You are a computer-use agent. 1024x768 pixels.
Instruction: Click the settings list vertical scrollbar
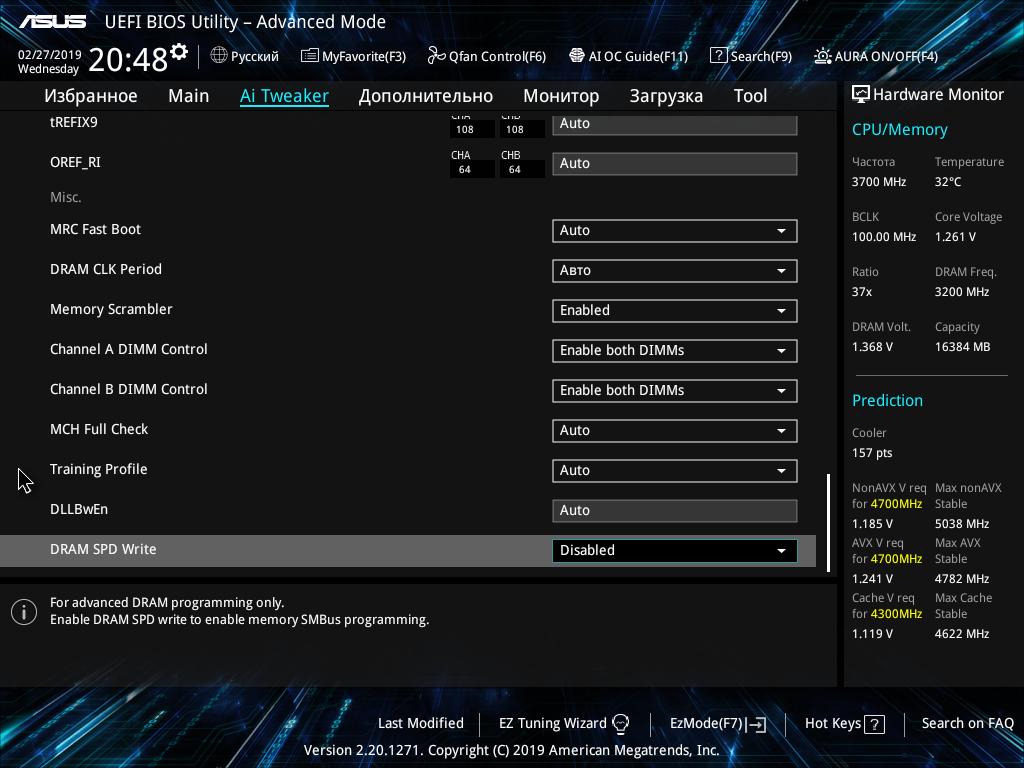828,522
